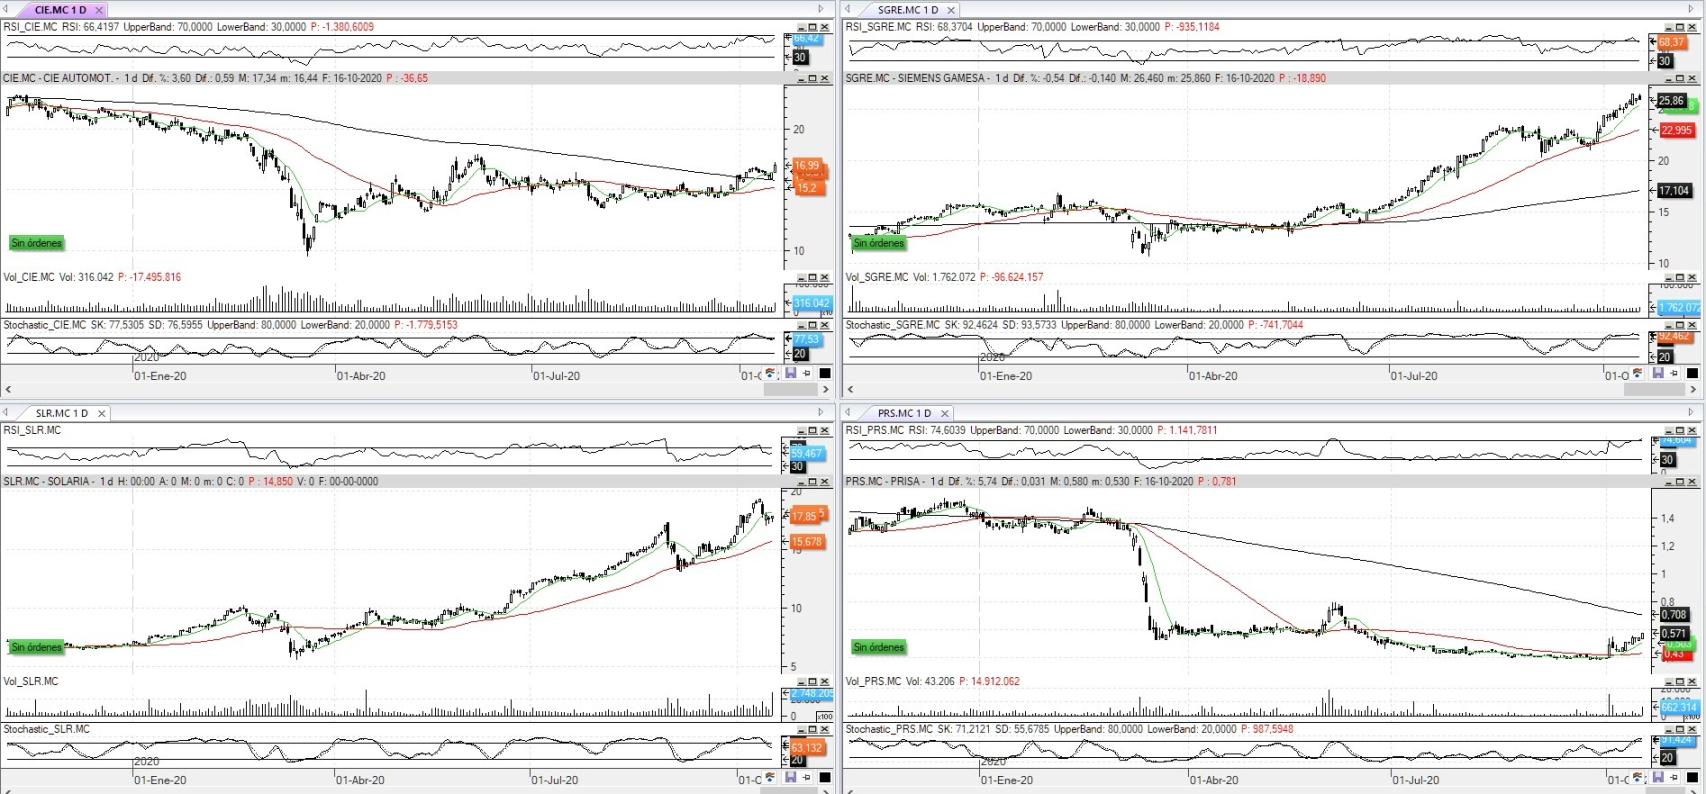Select the SGRE.MC 1 D chart tab
The height and width of the screenshot is (794, 1706).
908,9
